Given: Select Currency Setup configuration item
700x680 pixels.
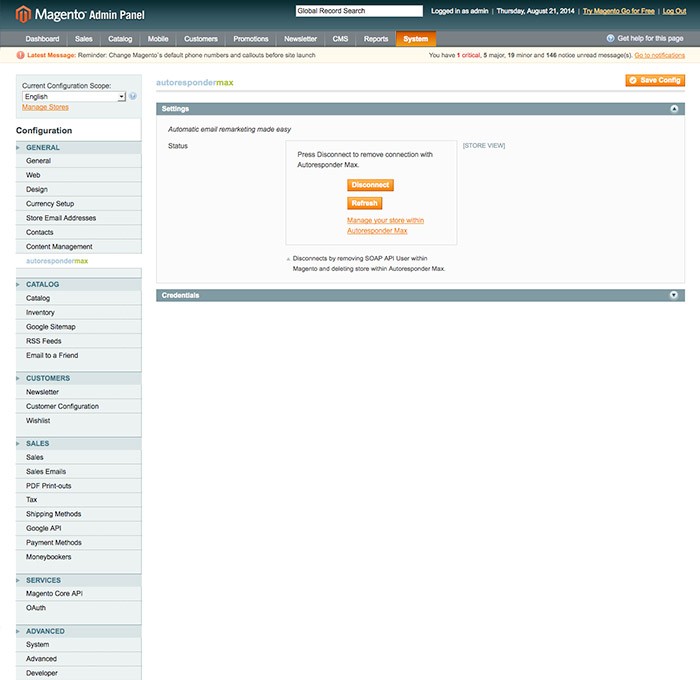Looking at the screenshot, I should click(x=79, y=204).
